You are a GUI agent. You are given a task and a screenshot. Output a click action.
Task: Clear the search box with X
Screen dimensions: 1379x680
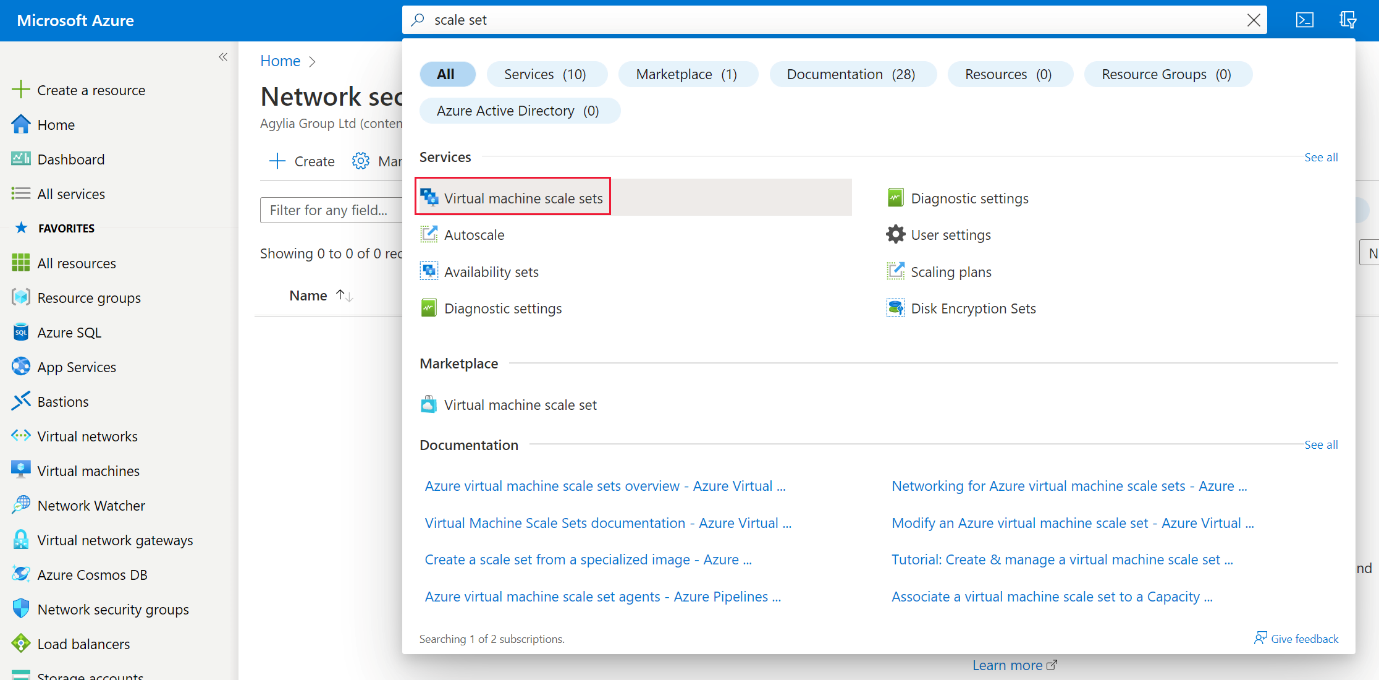click(x=1254, y=20)
